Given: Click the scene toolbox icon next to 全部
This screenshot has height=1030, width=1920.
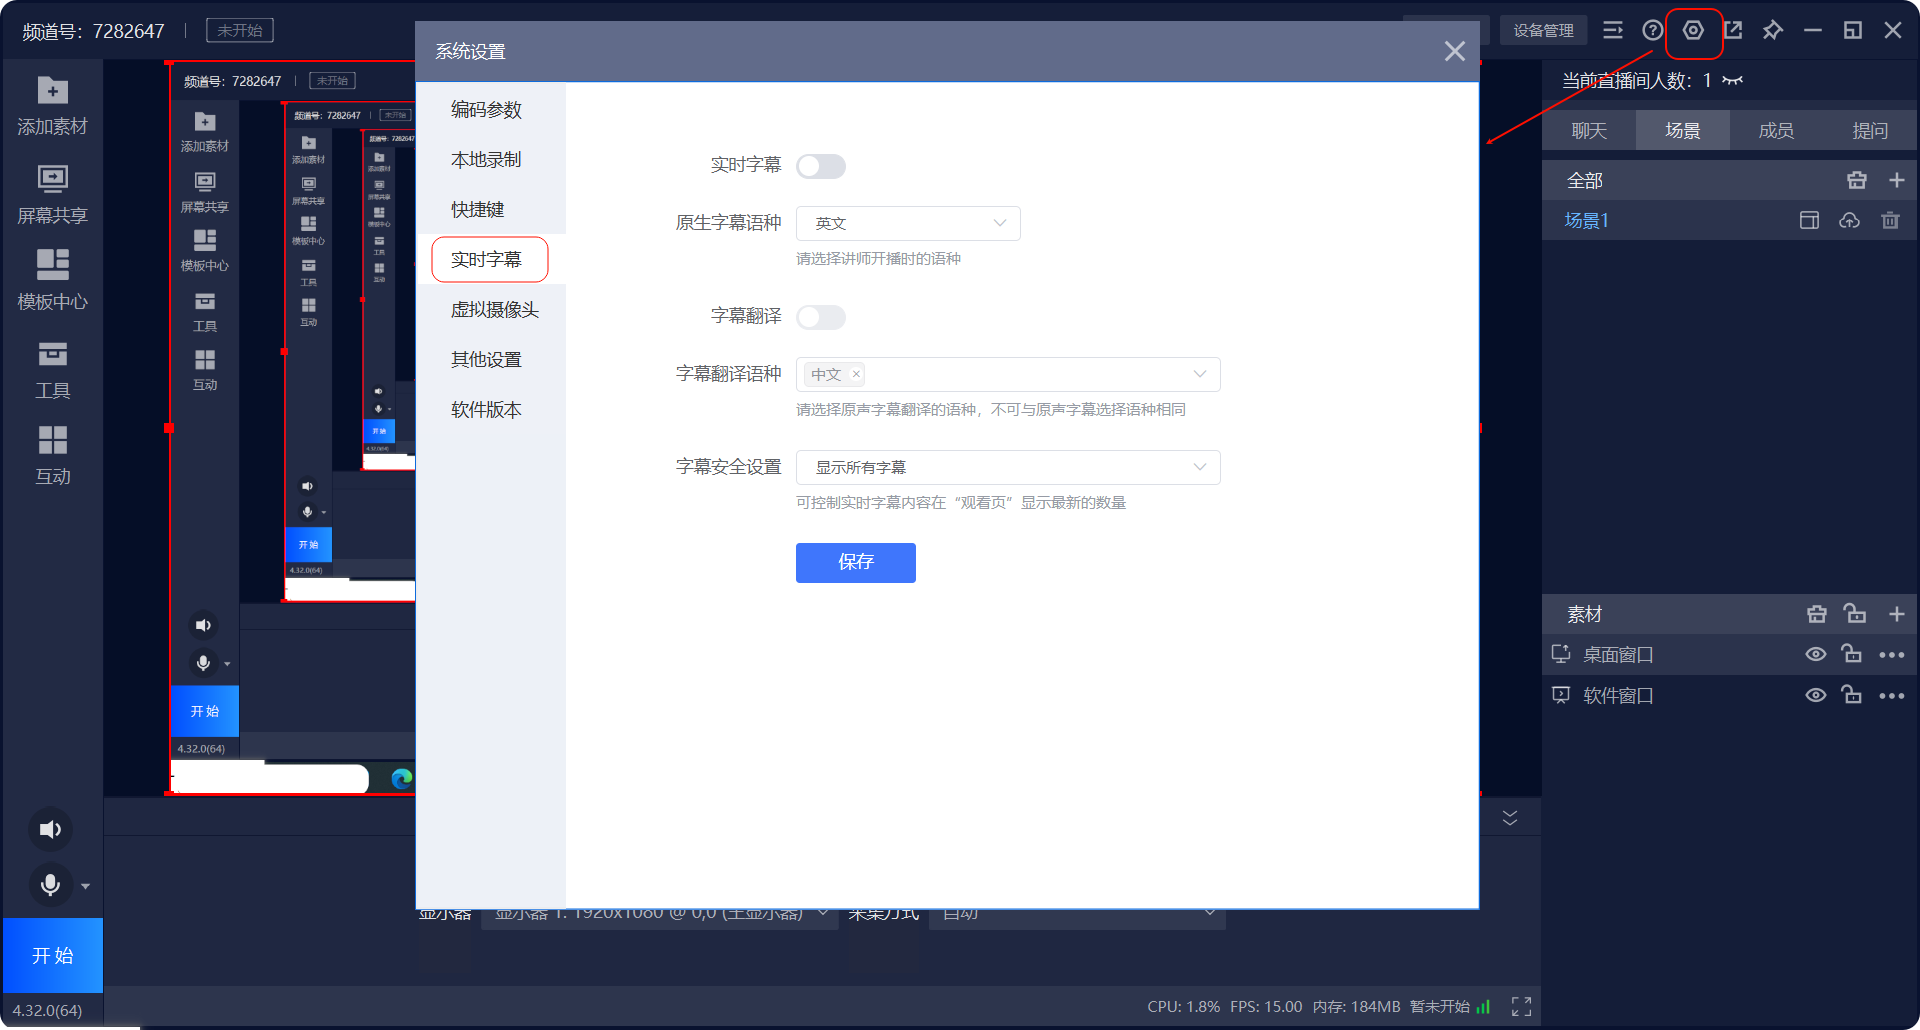Looking at the screenshot, I should pyautogui.click(x=1857, y=180).
